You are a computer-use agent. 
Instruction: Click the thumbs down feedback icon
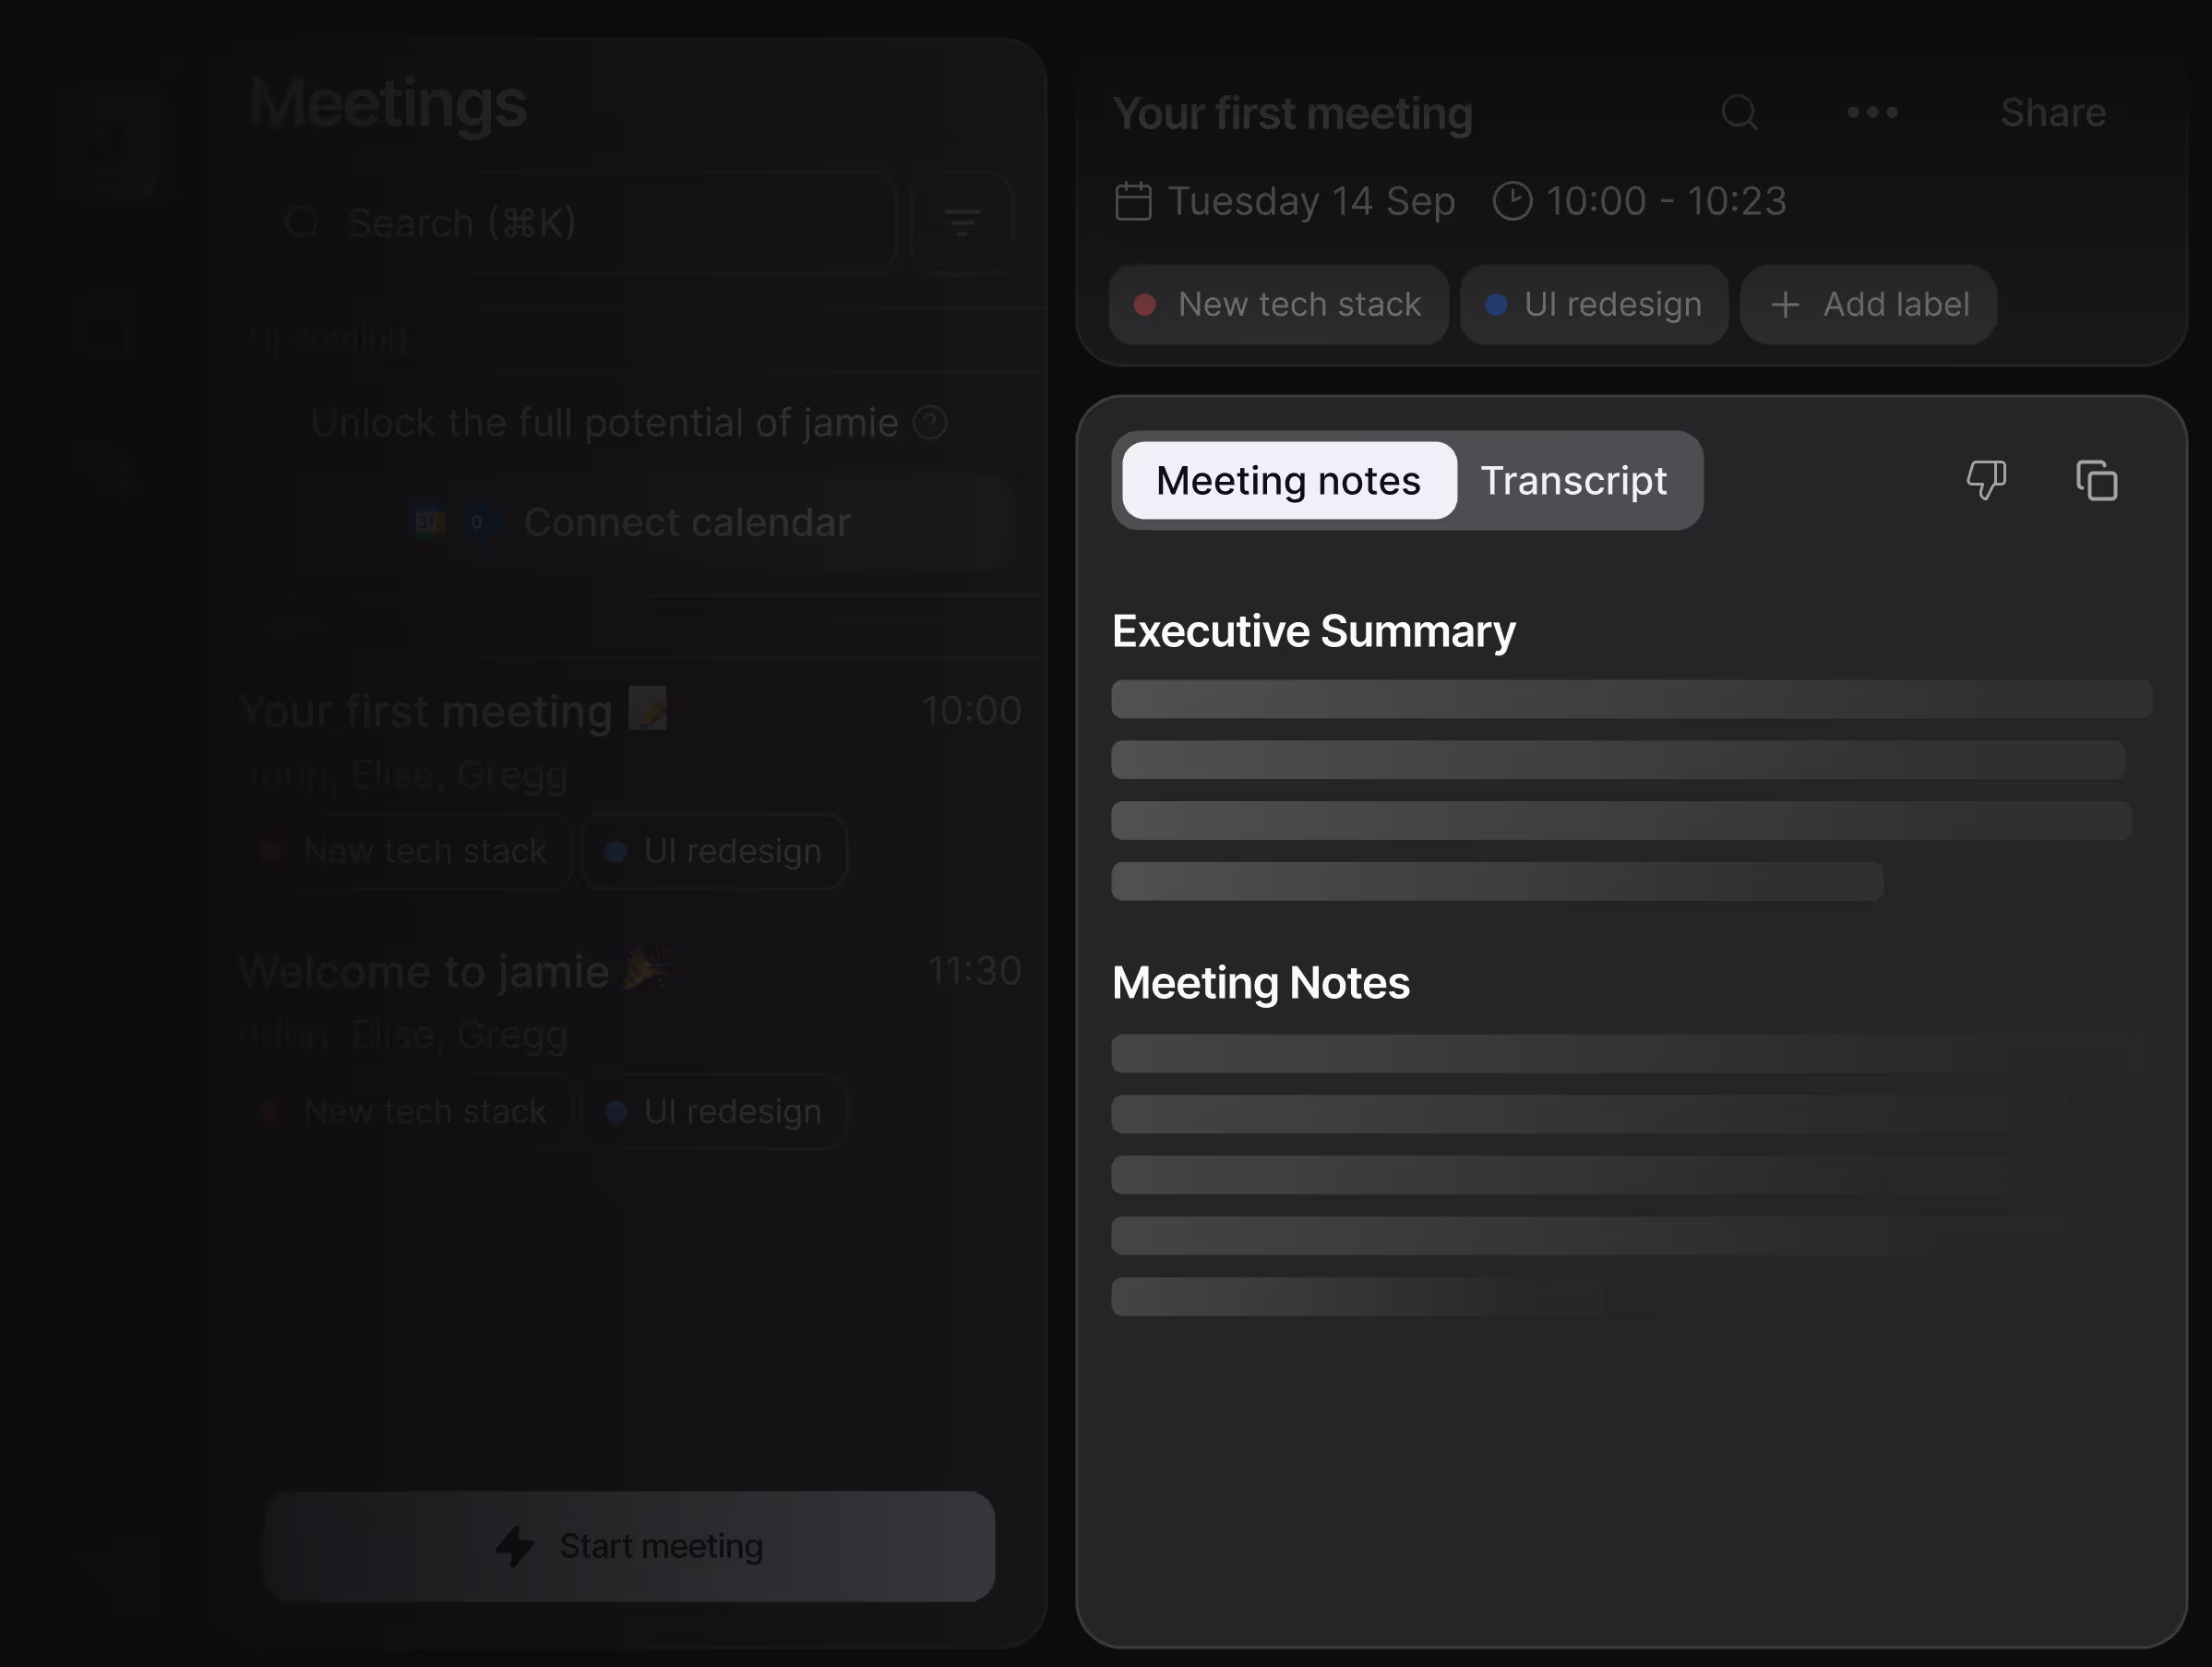point(1986,480)
